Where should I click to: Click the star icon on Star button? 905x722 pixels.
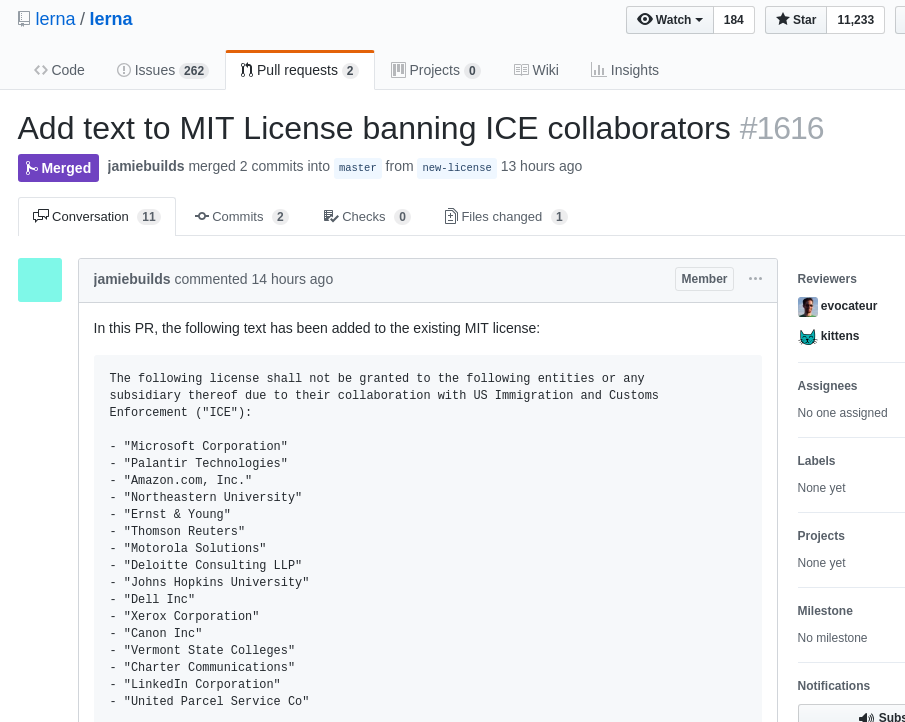point(783,19)
